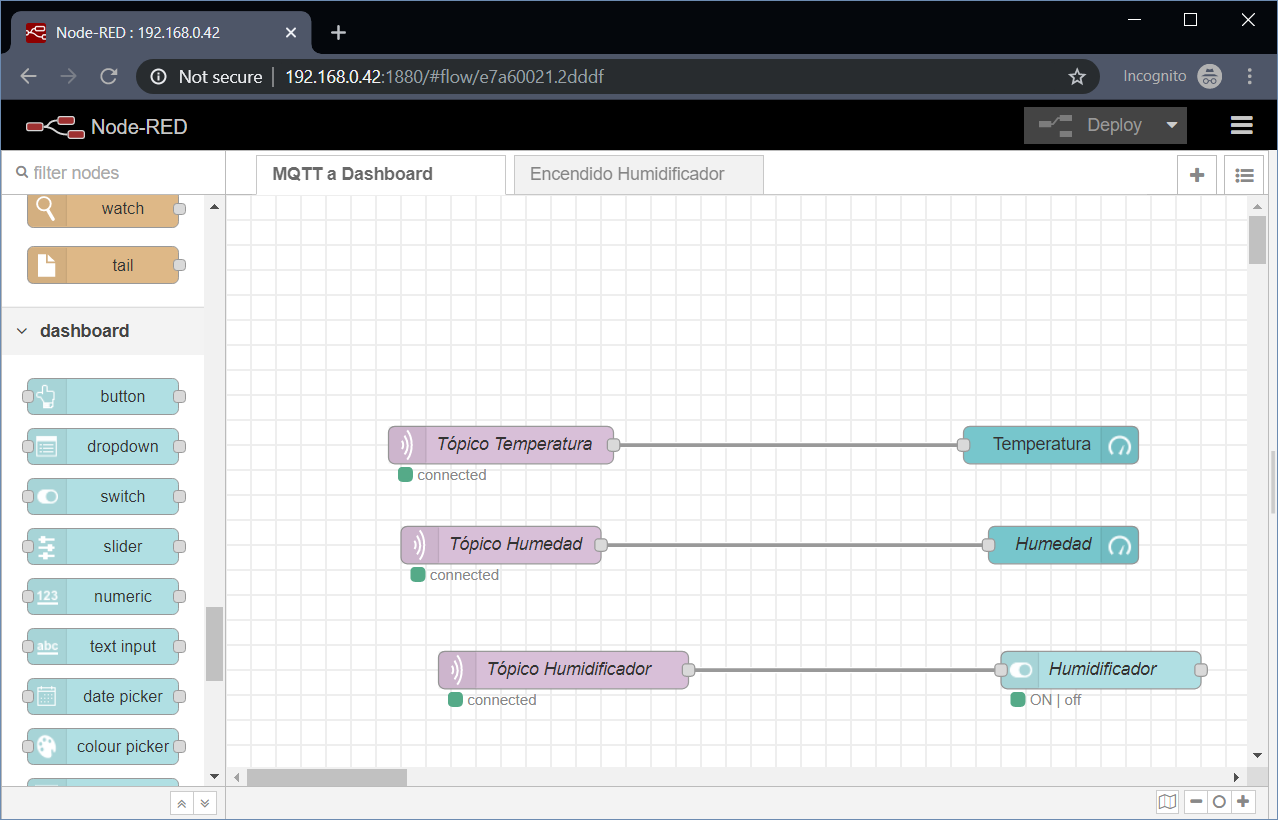Open Chrome three-dot menu
Image resolution: width=1278 pixels, height=820 pixels.
(x=1250, y=76)
